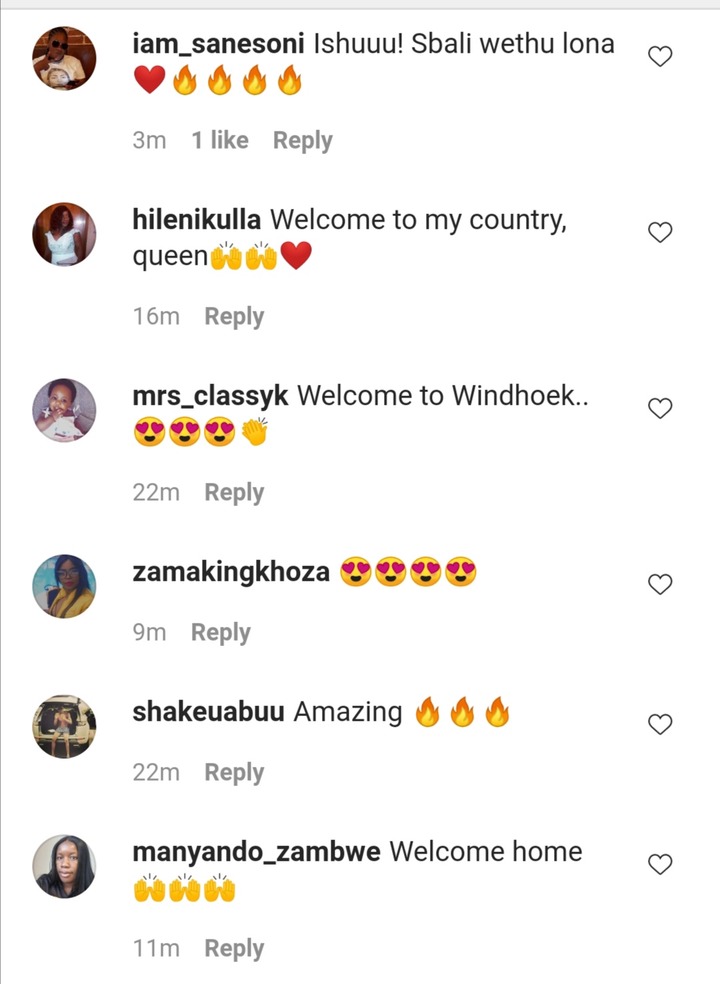The image size is (720, 984).
Task: Tap heart icon next to hilenikulla's comment
Action: tap(660, 232)
